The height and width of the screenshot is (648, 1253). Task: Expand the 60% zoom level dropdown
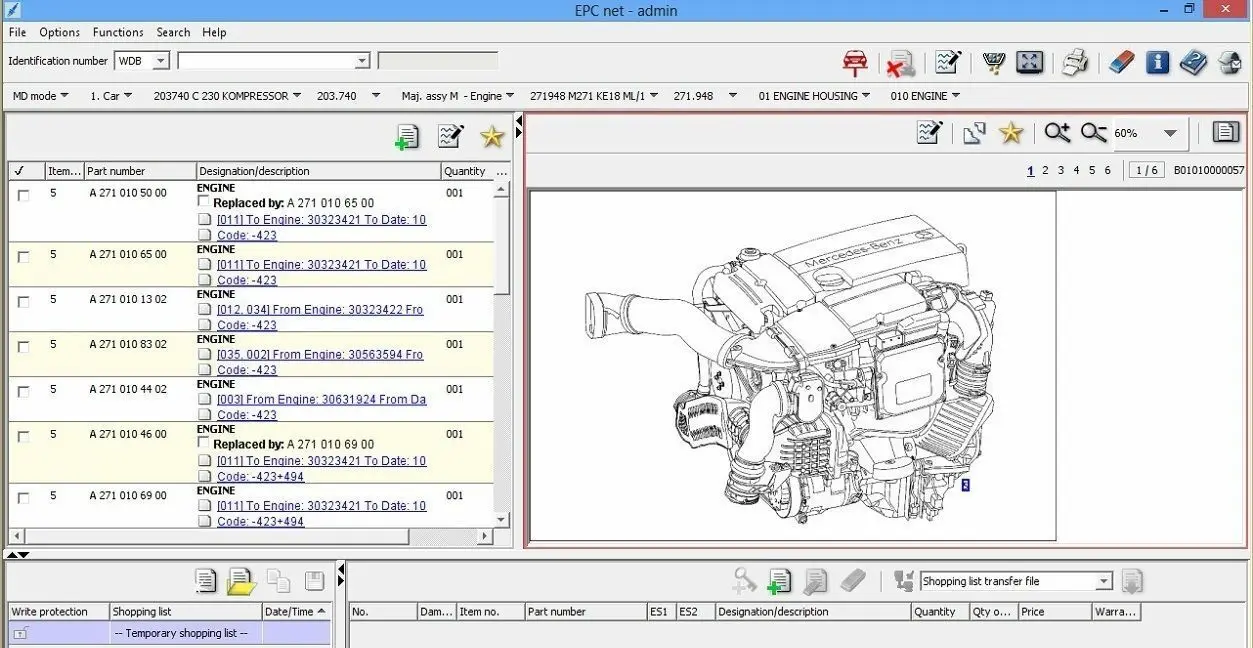1170,134
